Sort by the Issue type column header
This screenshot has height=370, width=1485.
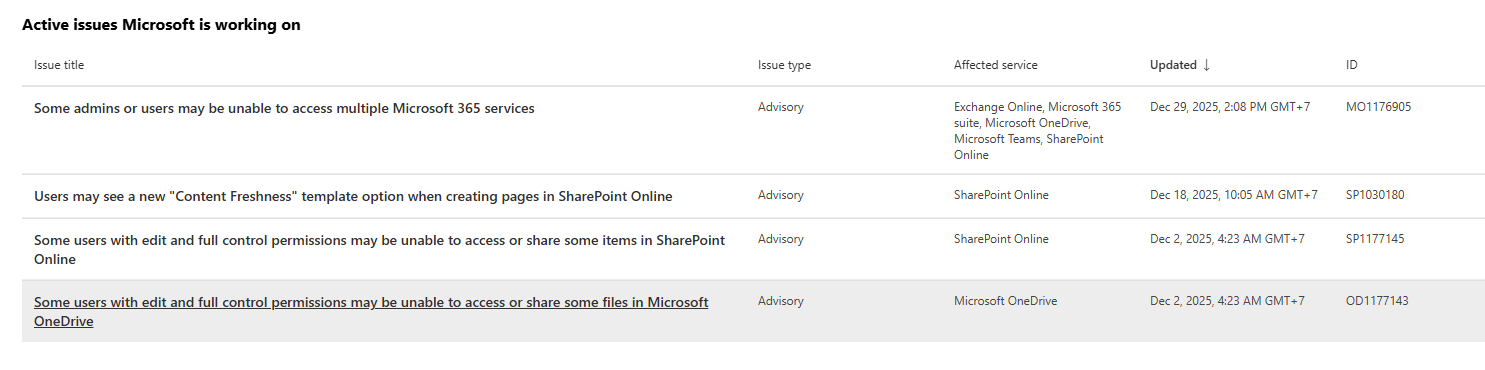tap(784, 65)
